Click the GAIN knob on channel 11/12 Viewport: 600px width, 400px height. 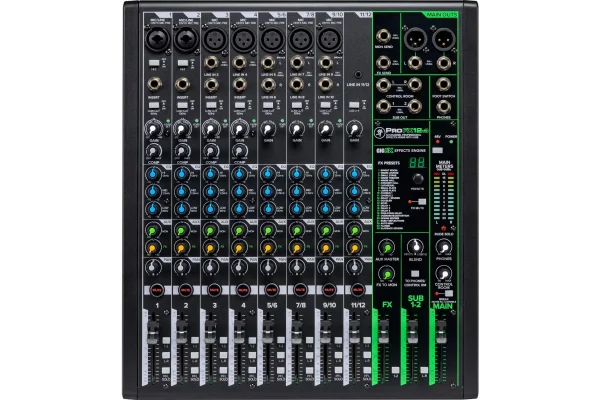354,129
